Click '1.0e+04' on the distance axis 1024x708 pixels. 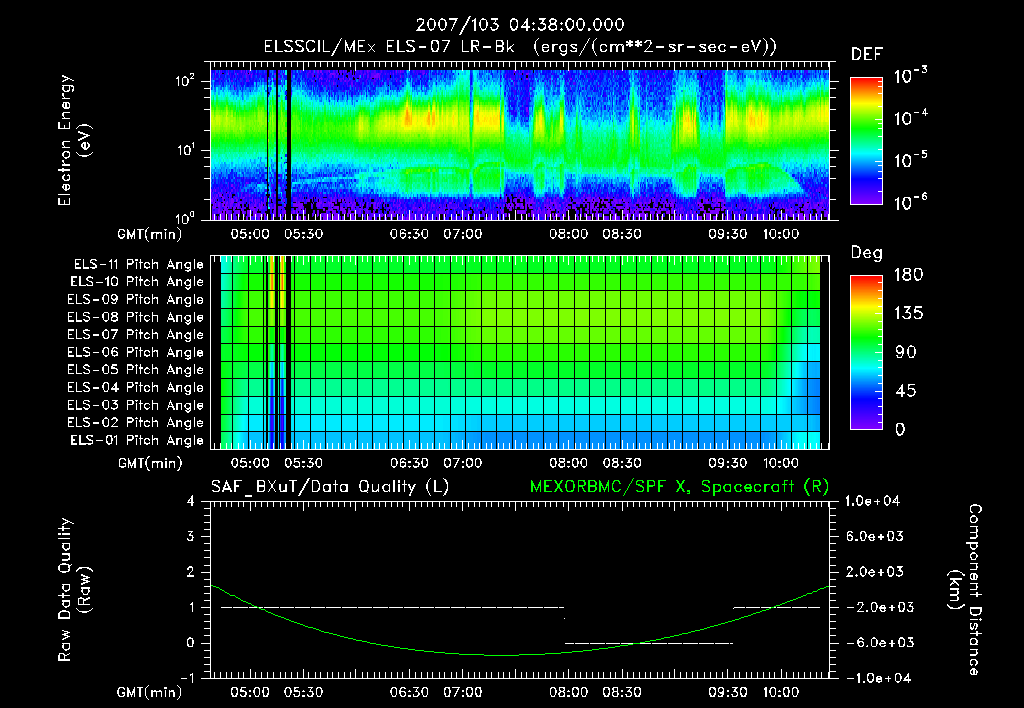coord(872,502)
